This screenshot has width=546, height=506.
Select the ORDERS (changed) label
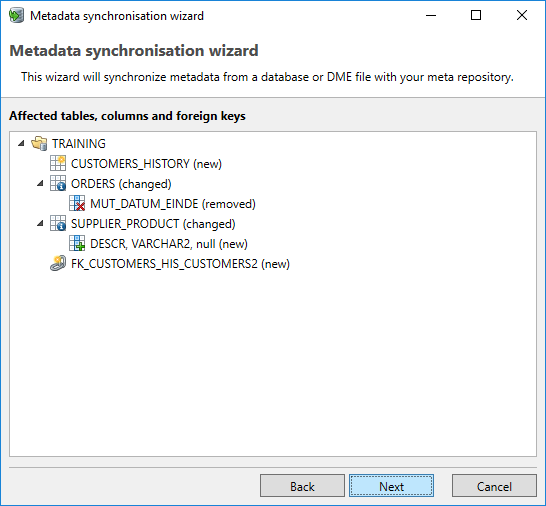121,184
